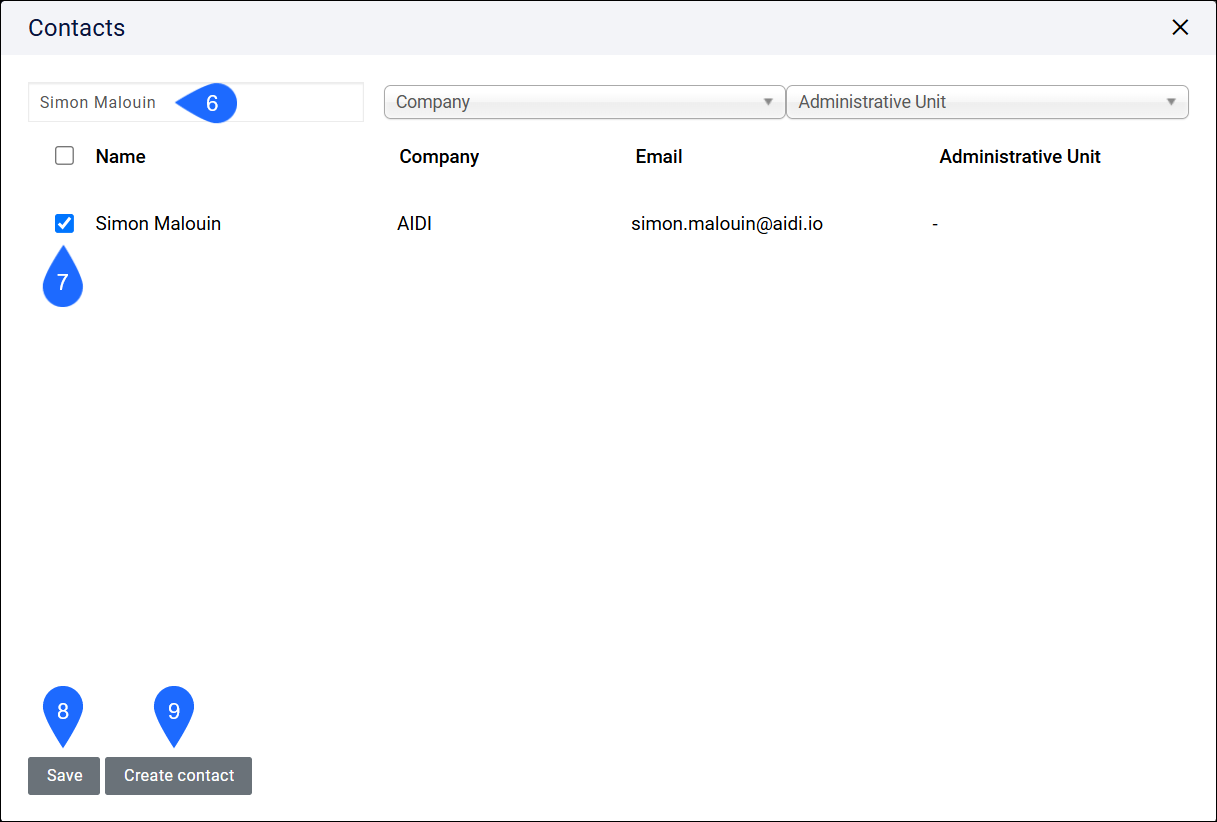
Task: Click the Company column header
Action: point(439,157)
